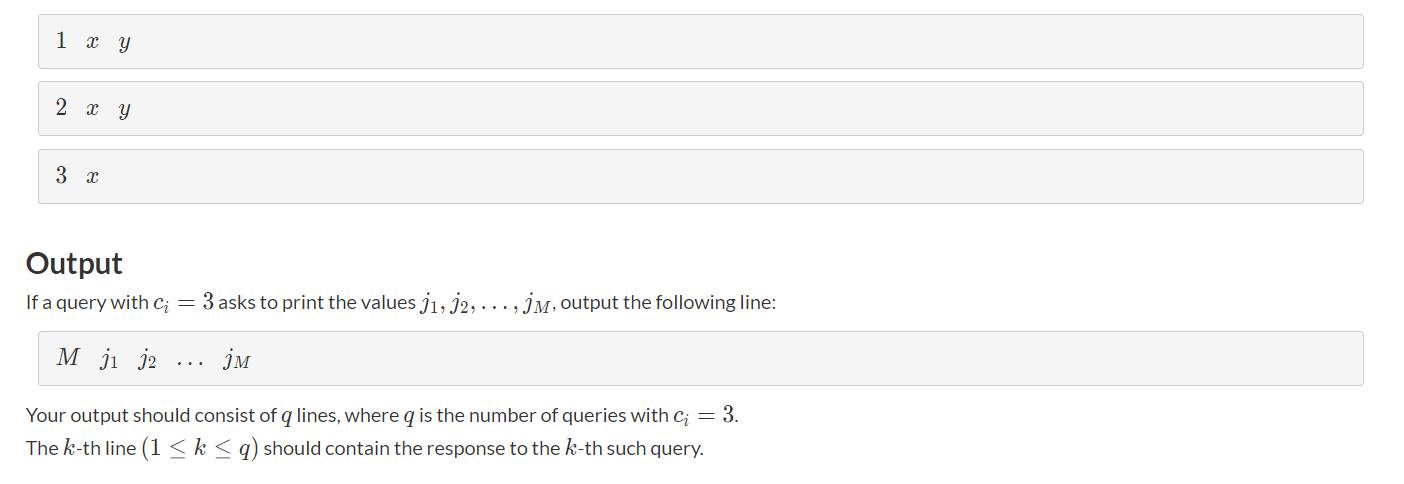Viewport: 1404px width, 484px height.
Task: Click the letter y in the '2 x y' block
Action: pos(124,111)
